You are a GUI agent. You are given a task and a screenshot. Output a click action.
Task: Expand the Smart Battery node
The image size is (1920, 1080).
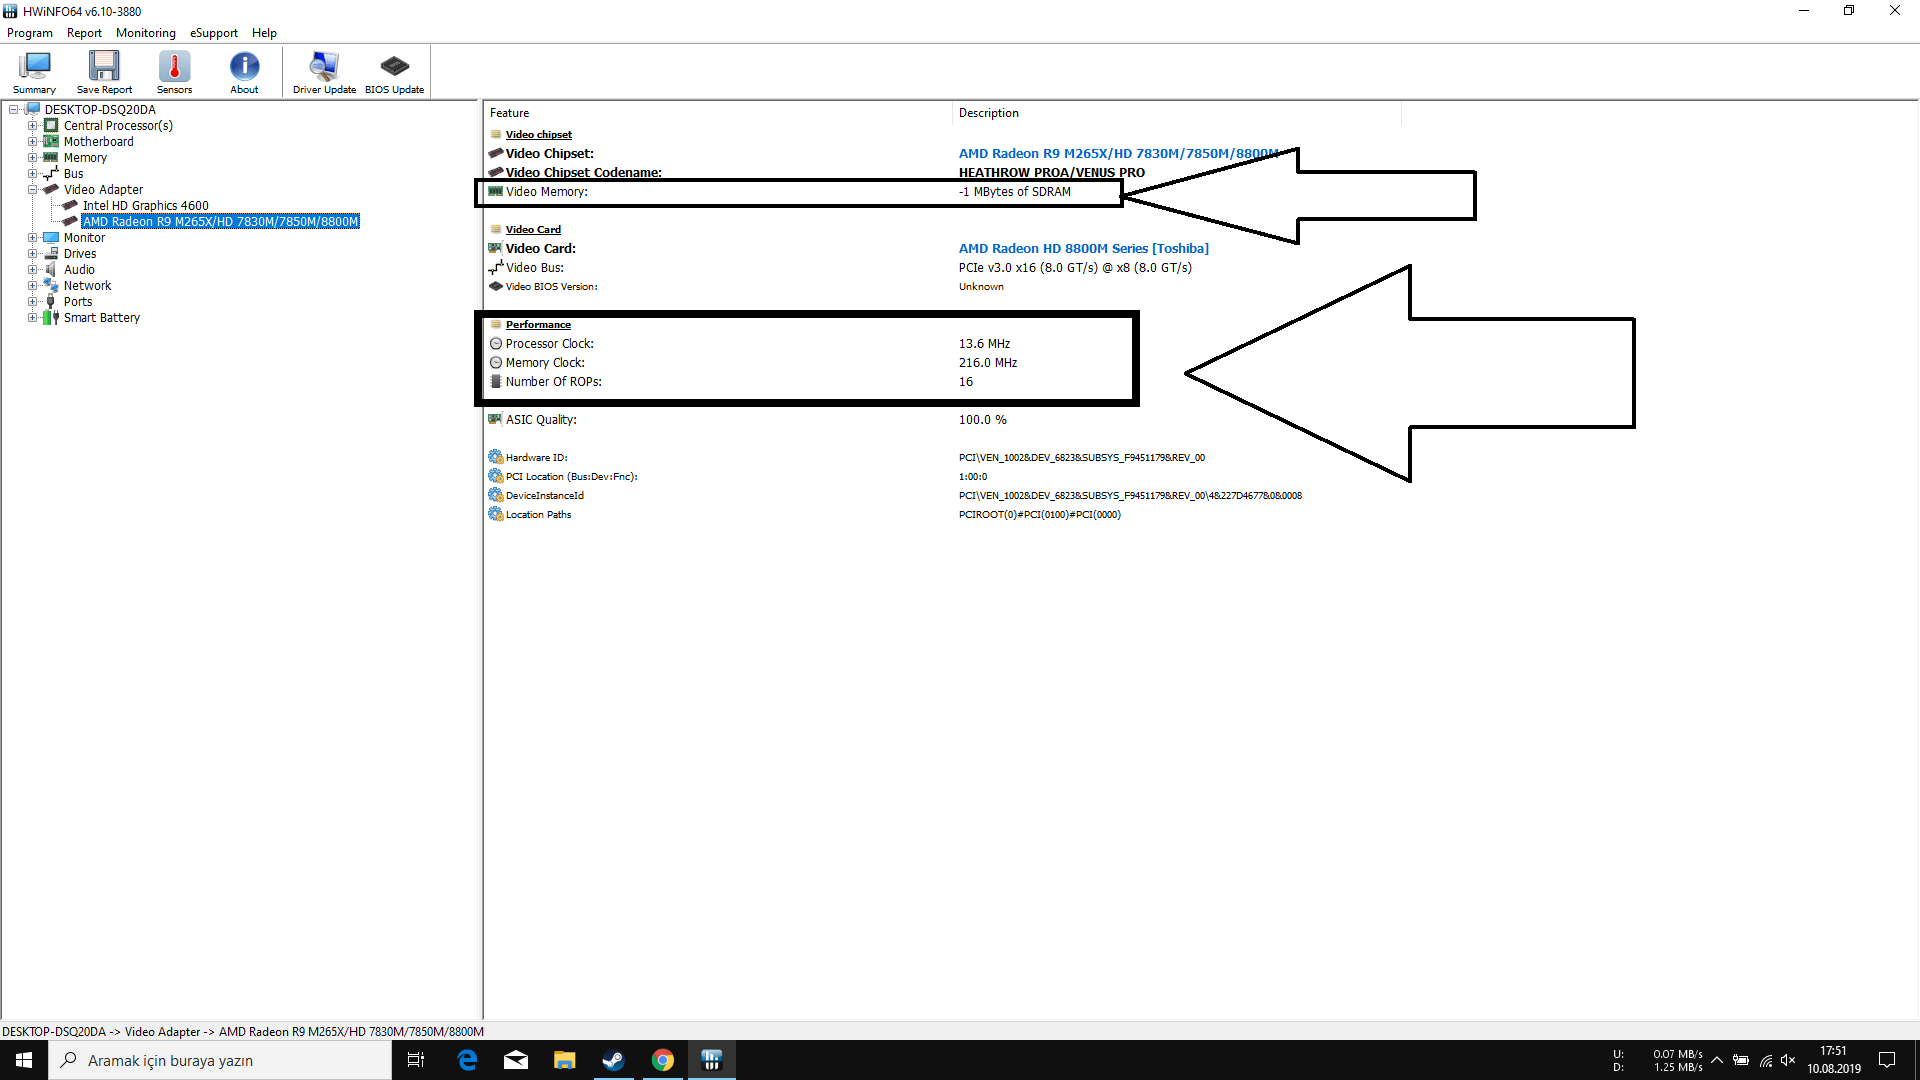(32, 318)
